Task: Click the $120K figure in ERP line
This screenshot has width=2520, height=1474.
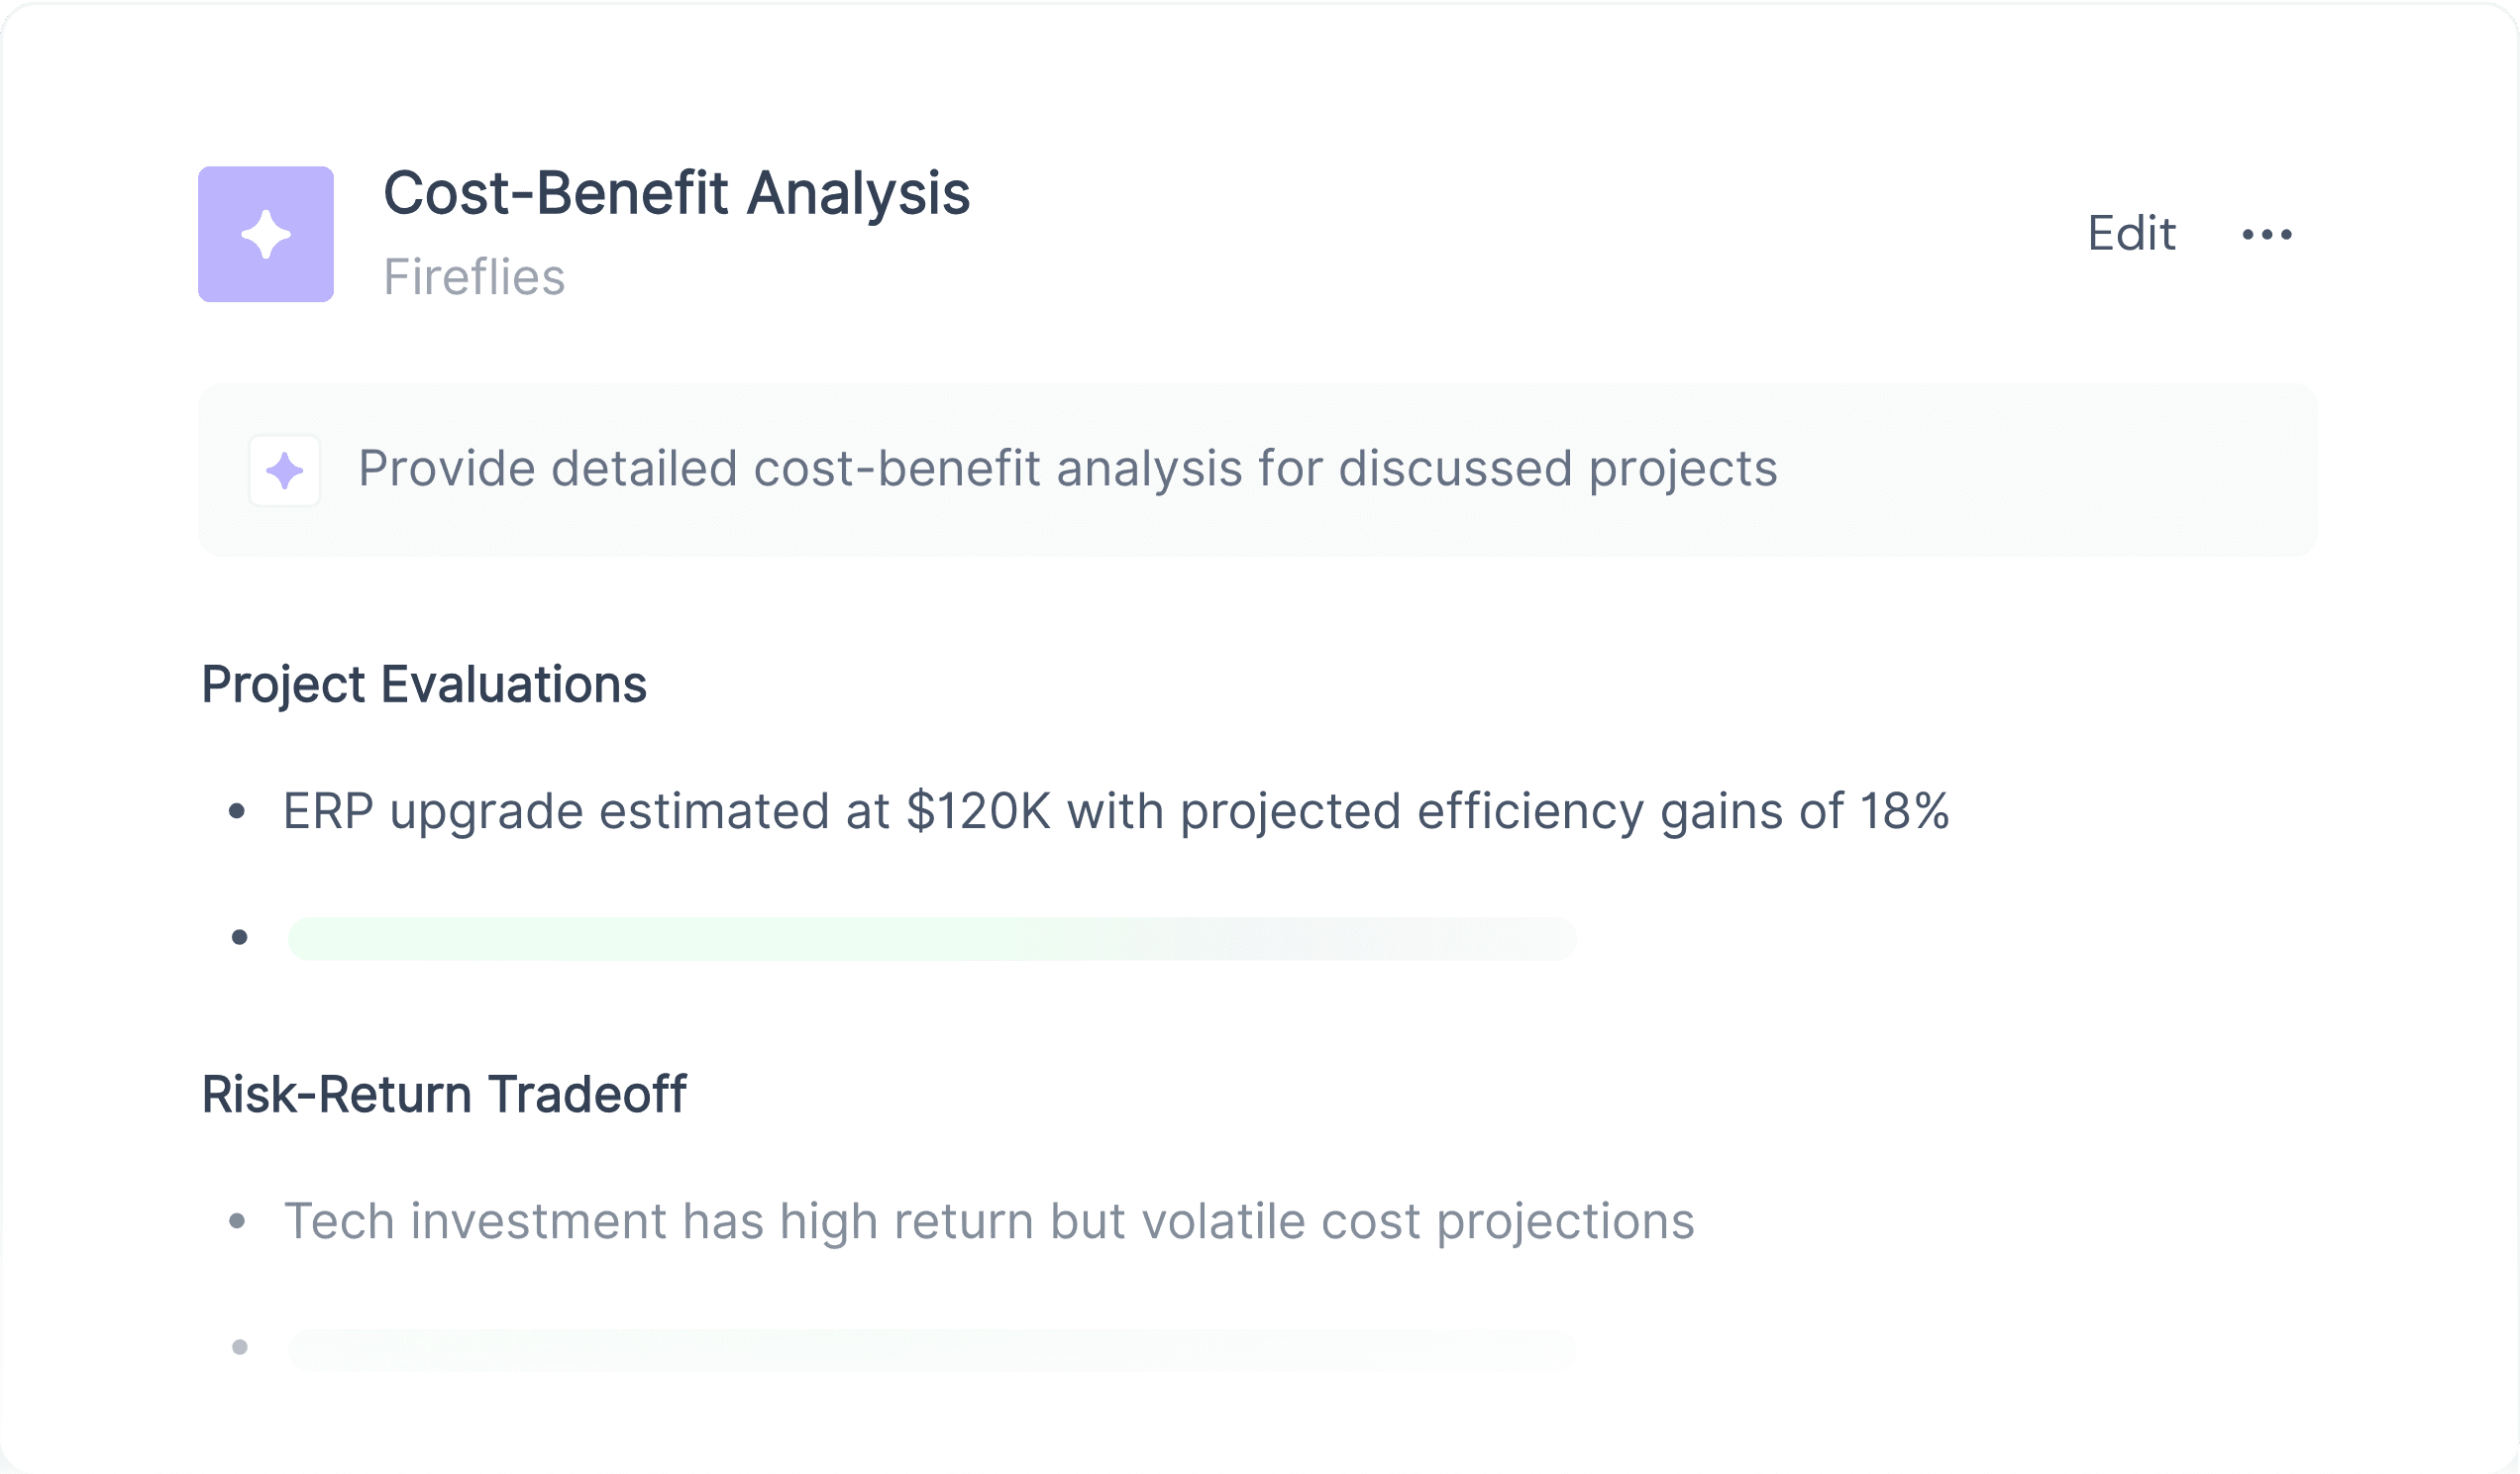Action: [978, 811]
